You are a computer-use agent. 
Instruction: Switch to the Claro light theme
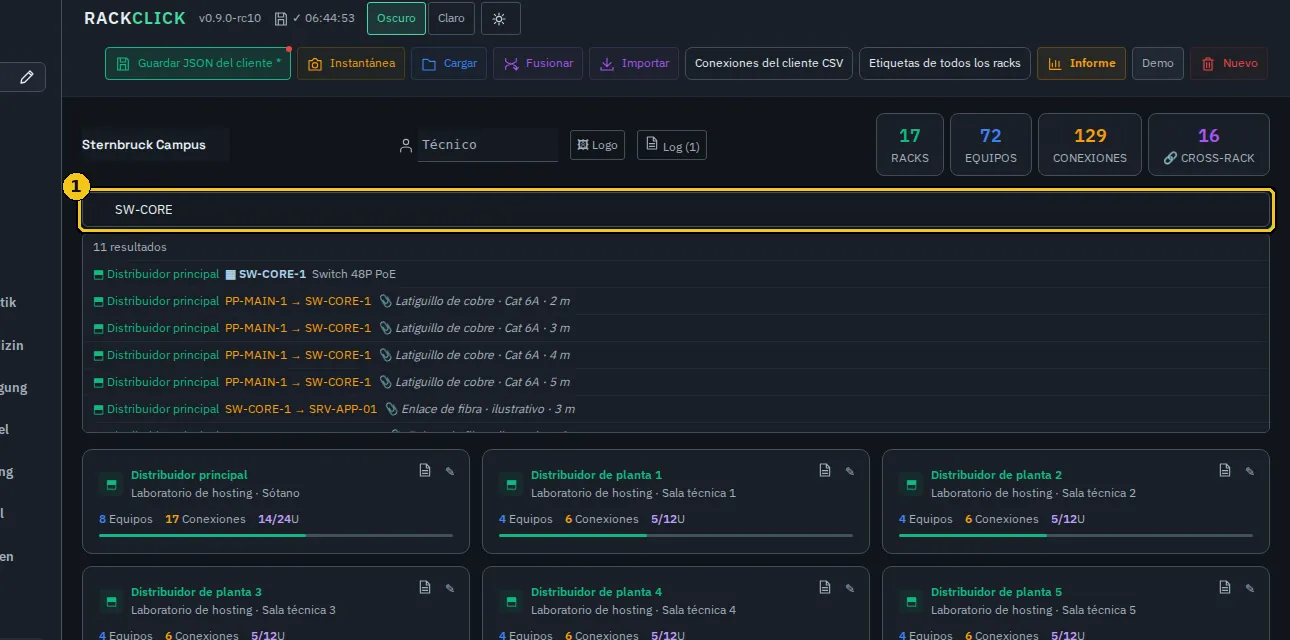(x=451, y=18)
